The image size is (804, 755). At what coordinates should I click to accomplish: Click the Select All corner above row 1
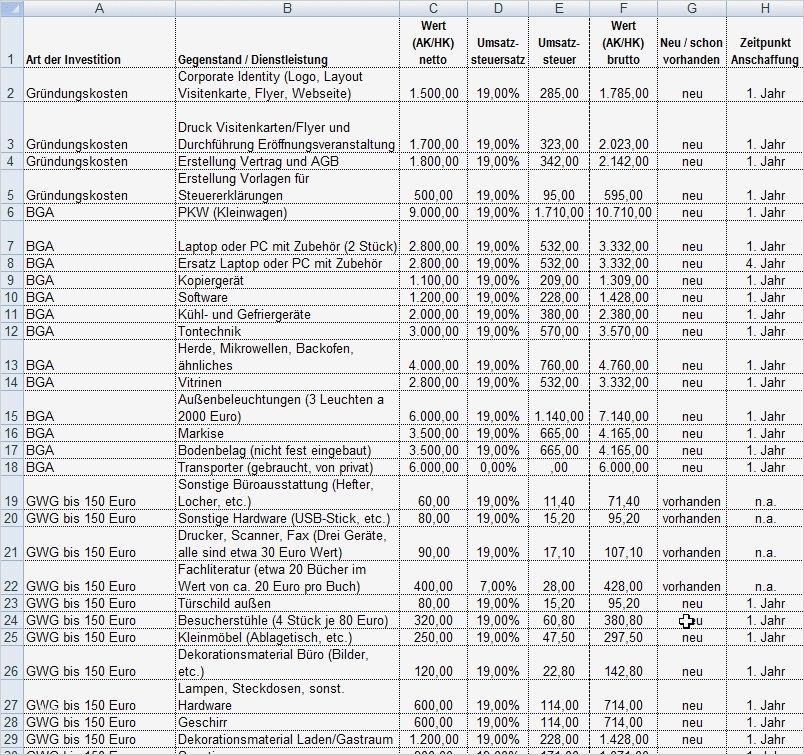pos(12,8)
